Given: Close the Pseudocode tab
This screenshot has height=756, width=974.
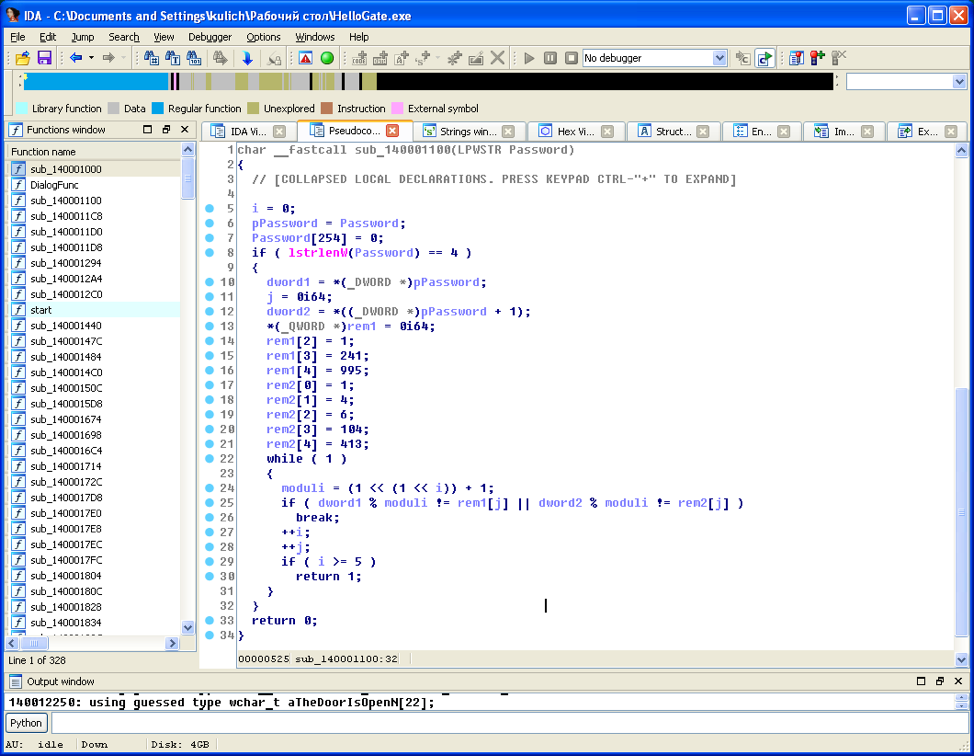Looking at the screenshot, I should (393, 131).
